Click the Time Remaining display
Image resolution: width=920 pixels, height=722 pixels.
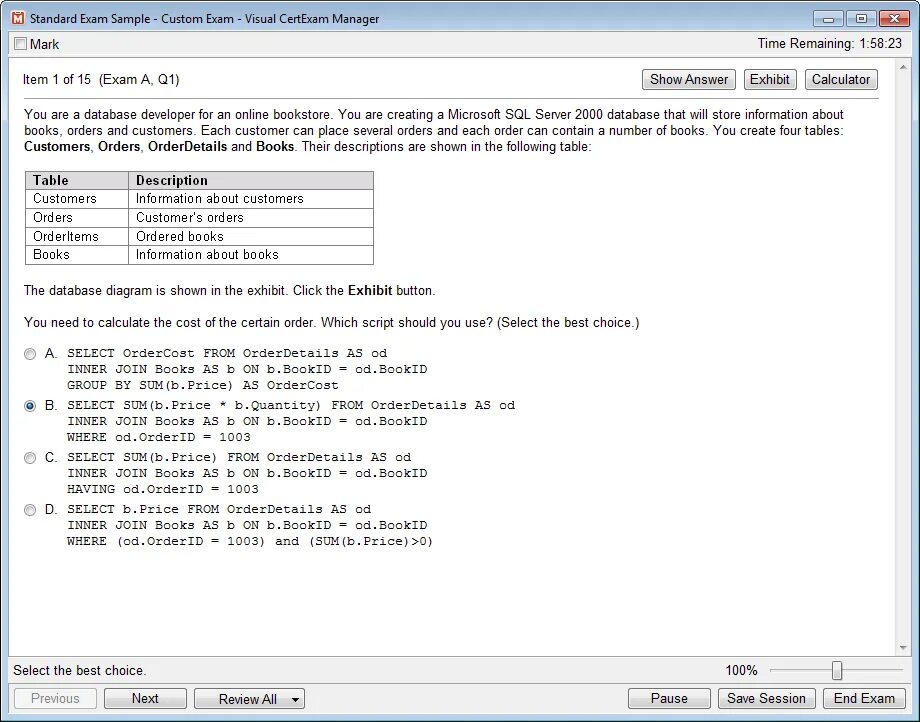(830, 43)
